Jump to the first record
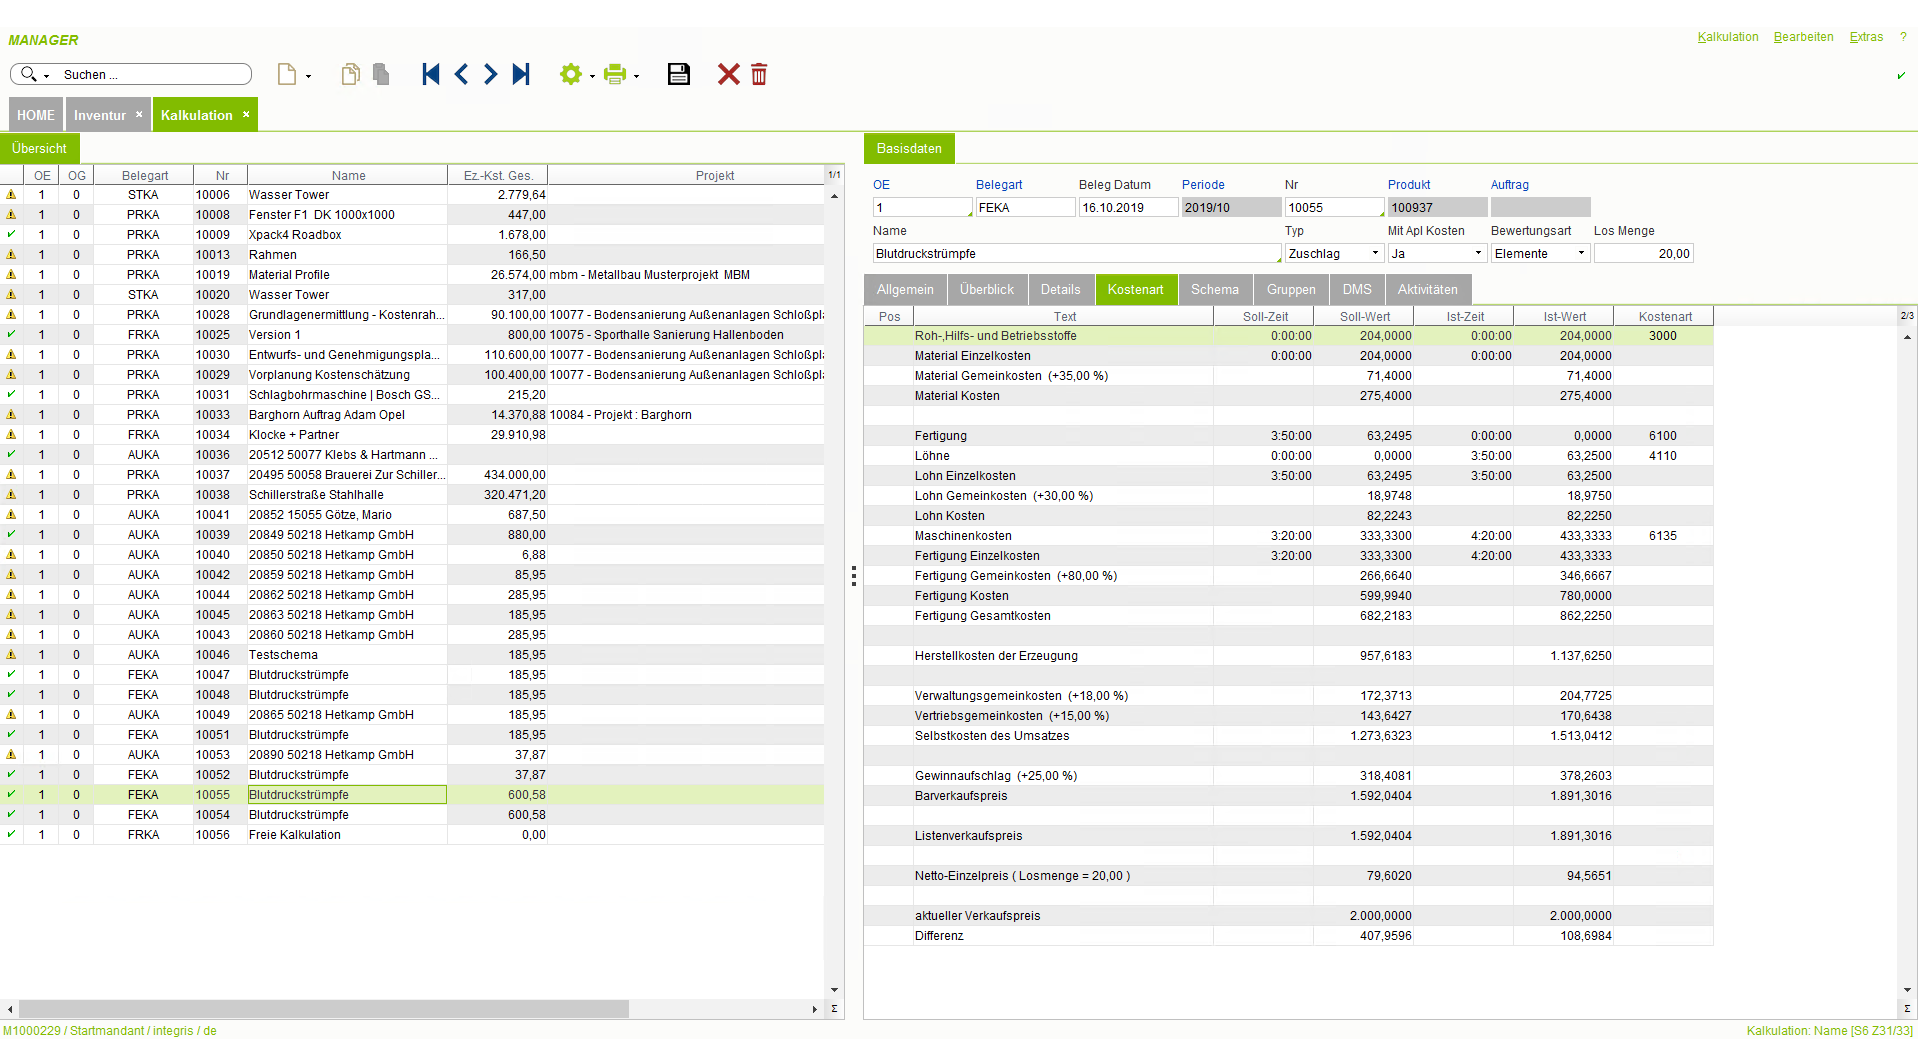The width and height of the screenshot is (1918, 1039). click(x=431, y=74)
